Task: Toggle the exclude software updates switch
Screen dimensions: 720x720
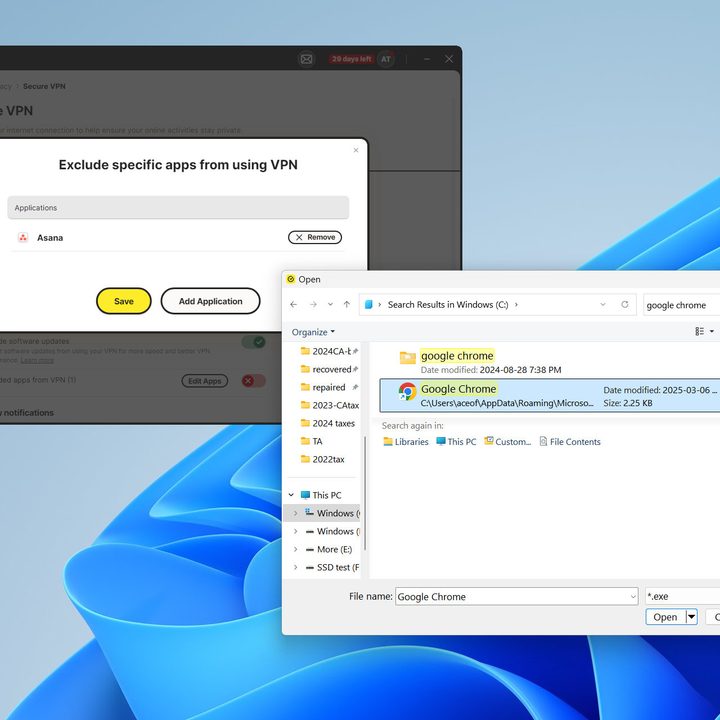Action: (253, 342)
